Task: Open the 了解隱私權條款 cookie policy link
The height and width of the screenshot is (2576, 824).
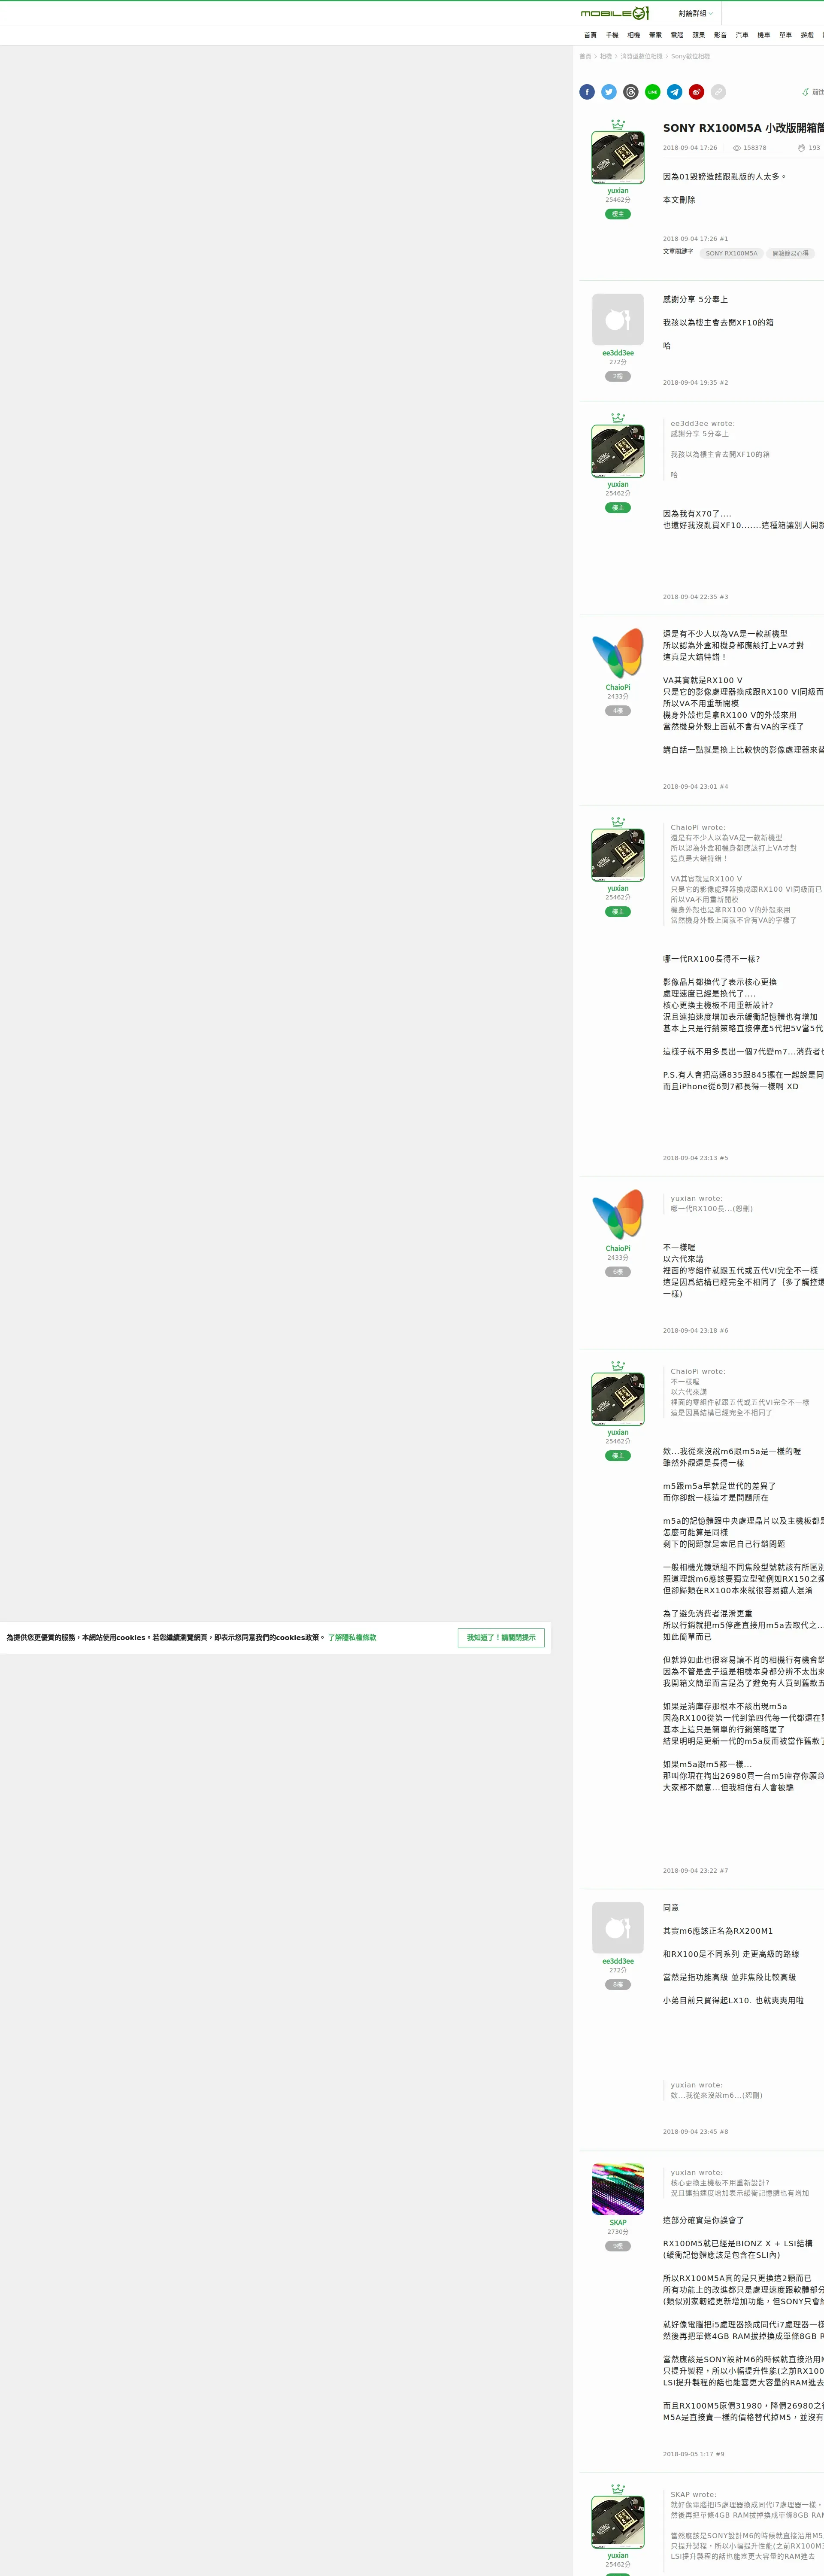Action: (352, 1638)
